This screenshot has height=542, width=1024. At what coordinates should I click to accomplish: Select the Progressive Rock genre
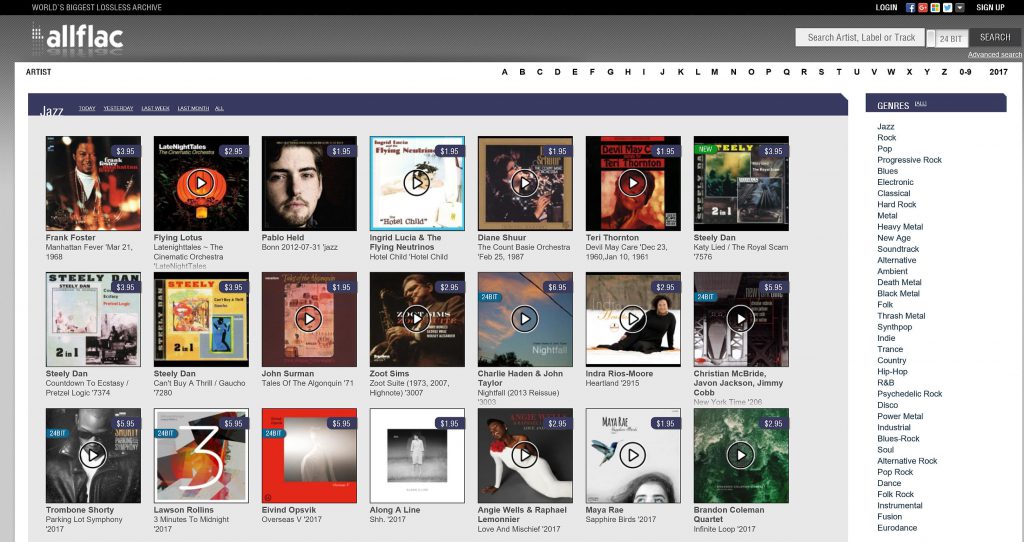(x=909, y=160)
